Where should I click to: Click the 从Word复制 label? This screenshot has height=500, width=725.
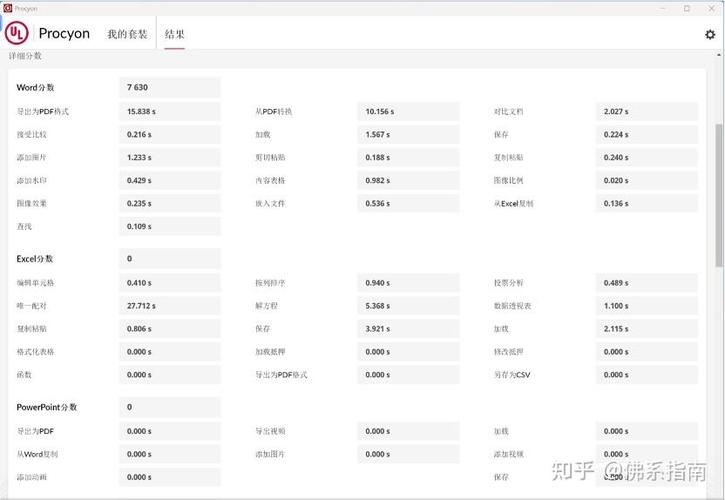pyautogui.click(x=37, y=455)
